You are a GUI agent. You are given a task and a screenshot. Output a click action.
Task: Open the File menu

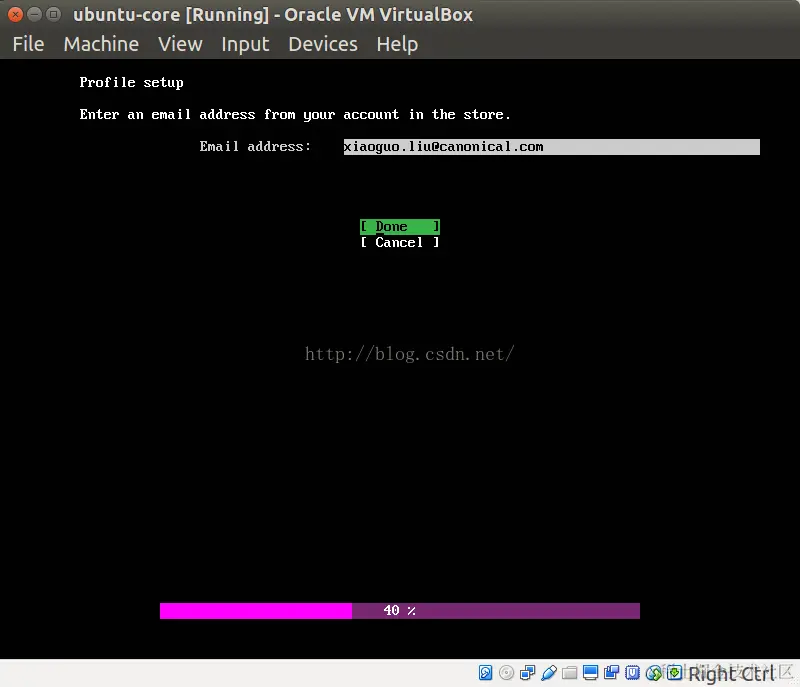[x=28, y=44]
